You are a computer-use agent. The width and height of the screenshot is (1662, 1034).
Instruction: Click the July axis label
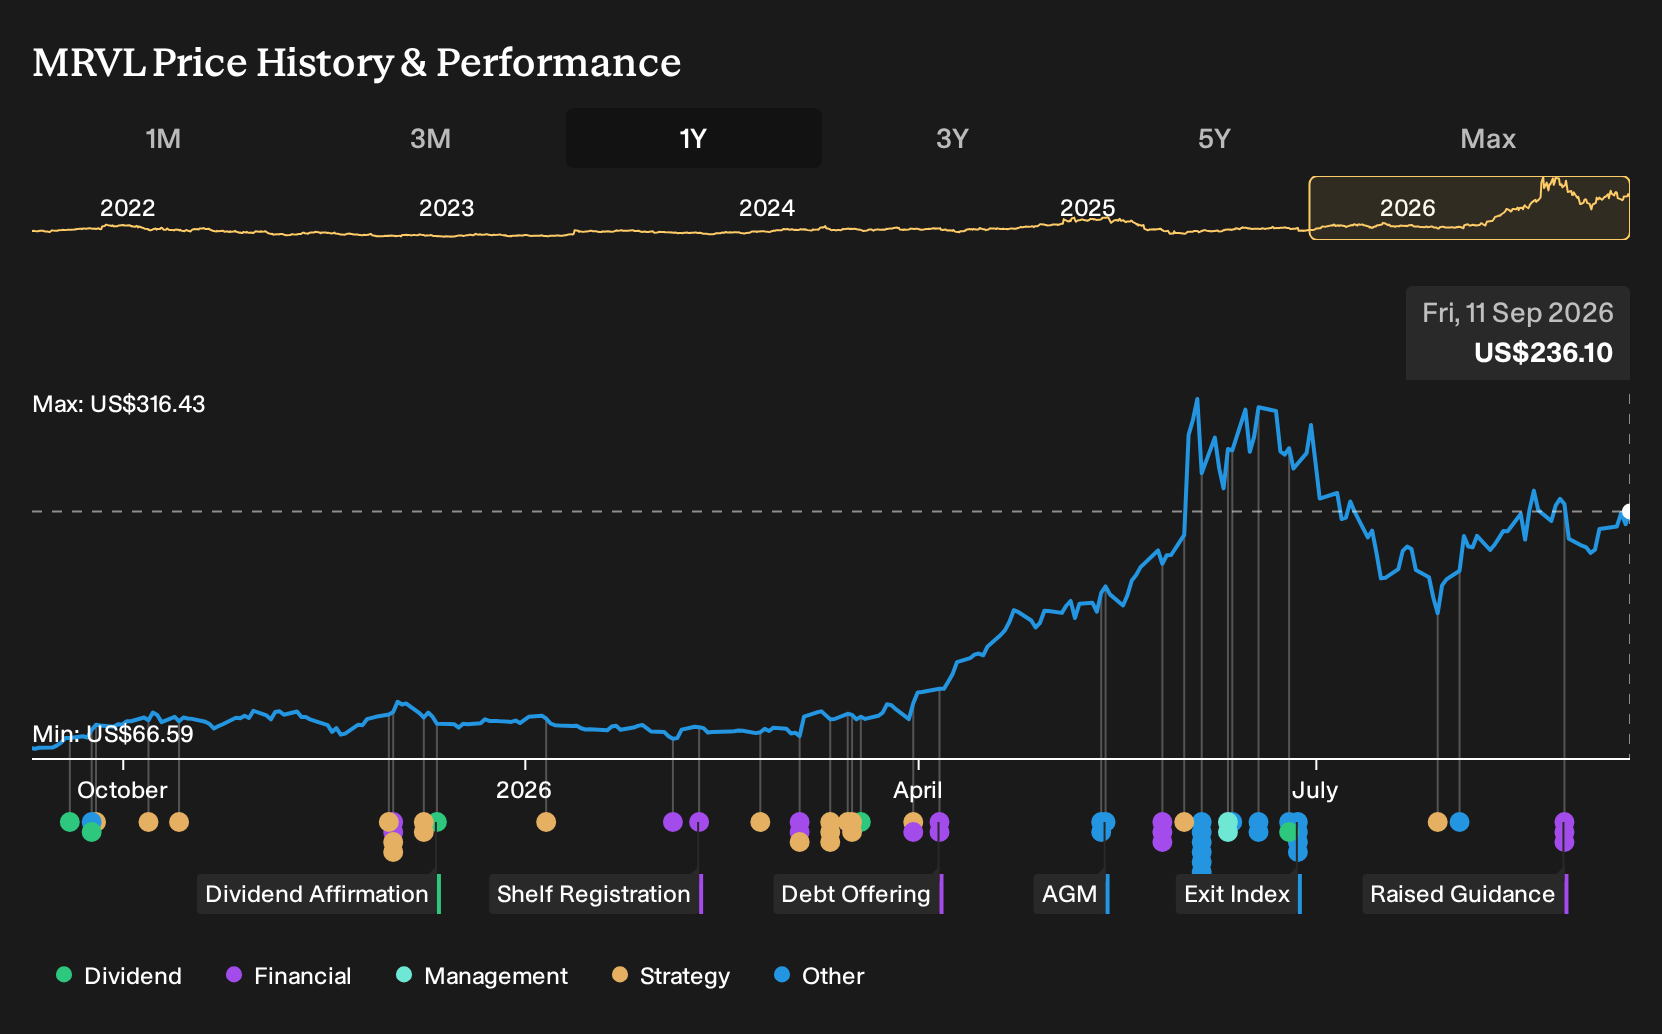pyautogui.click(x=1315, y=790)
